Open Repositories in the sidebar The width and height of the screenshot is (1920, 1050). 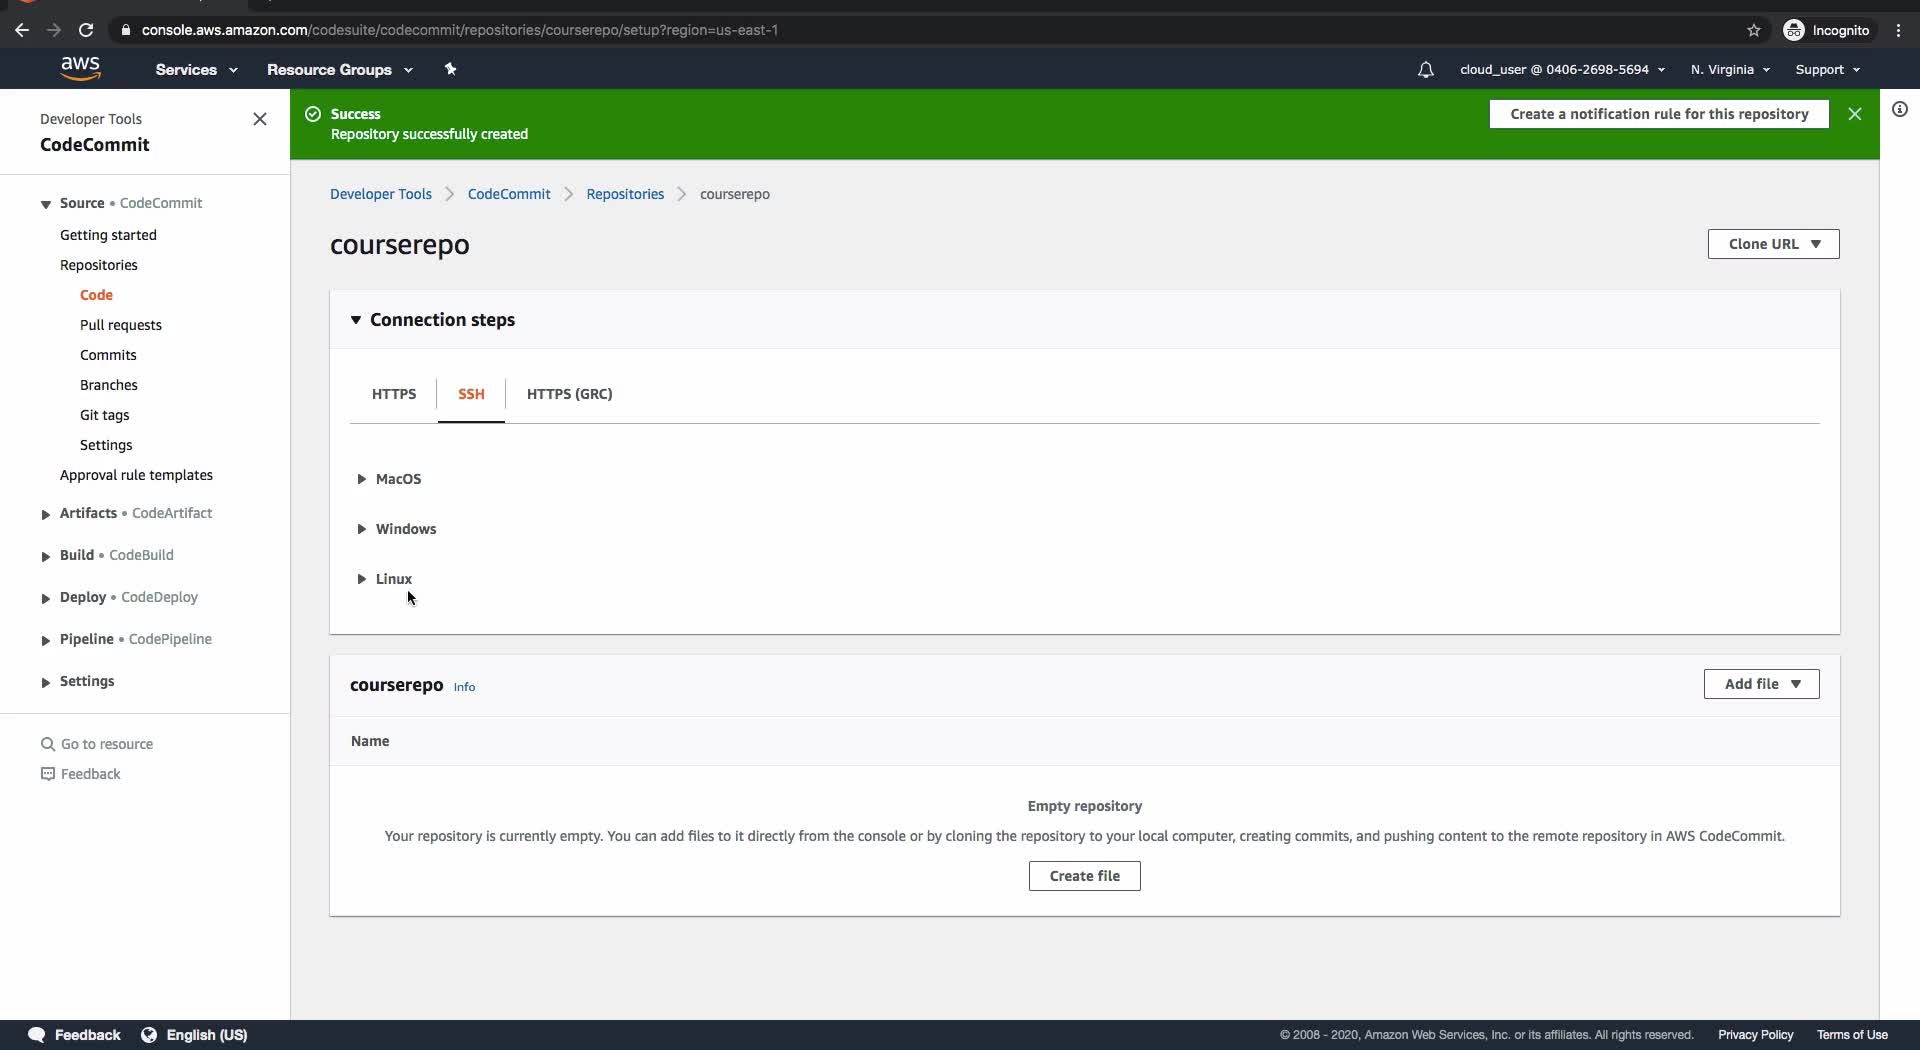(x=99, y=265)
